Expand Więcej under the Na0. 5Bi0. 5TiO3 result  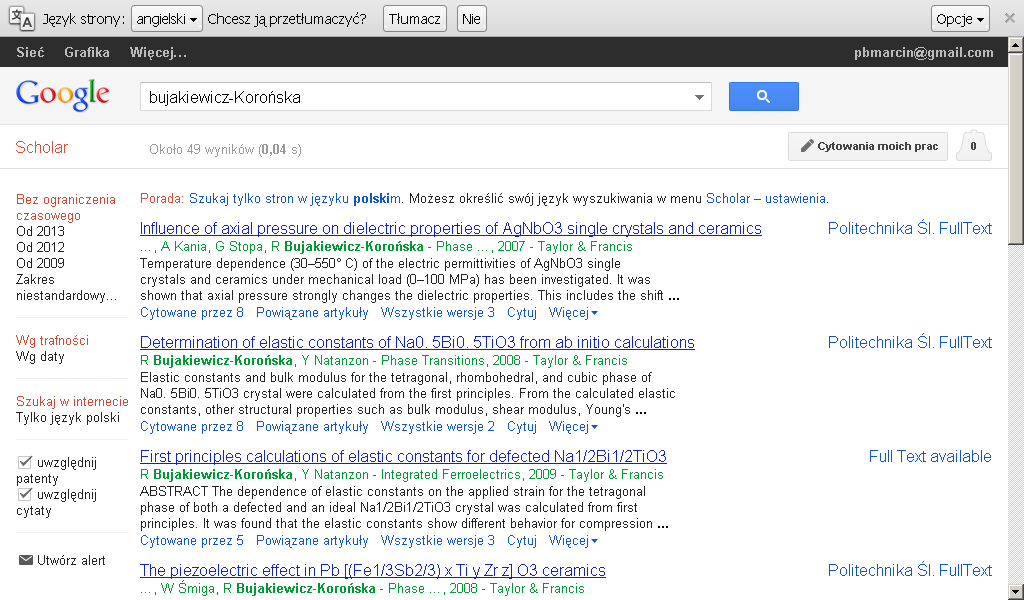click(x=573, y=426)
